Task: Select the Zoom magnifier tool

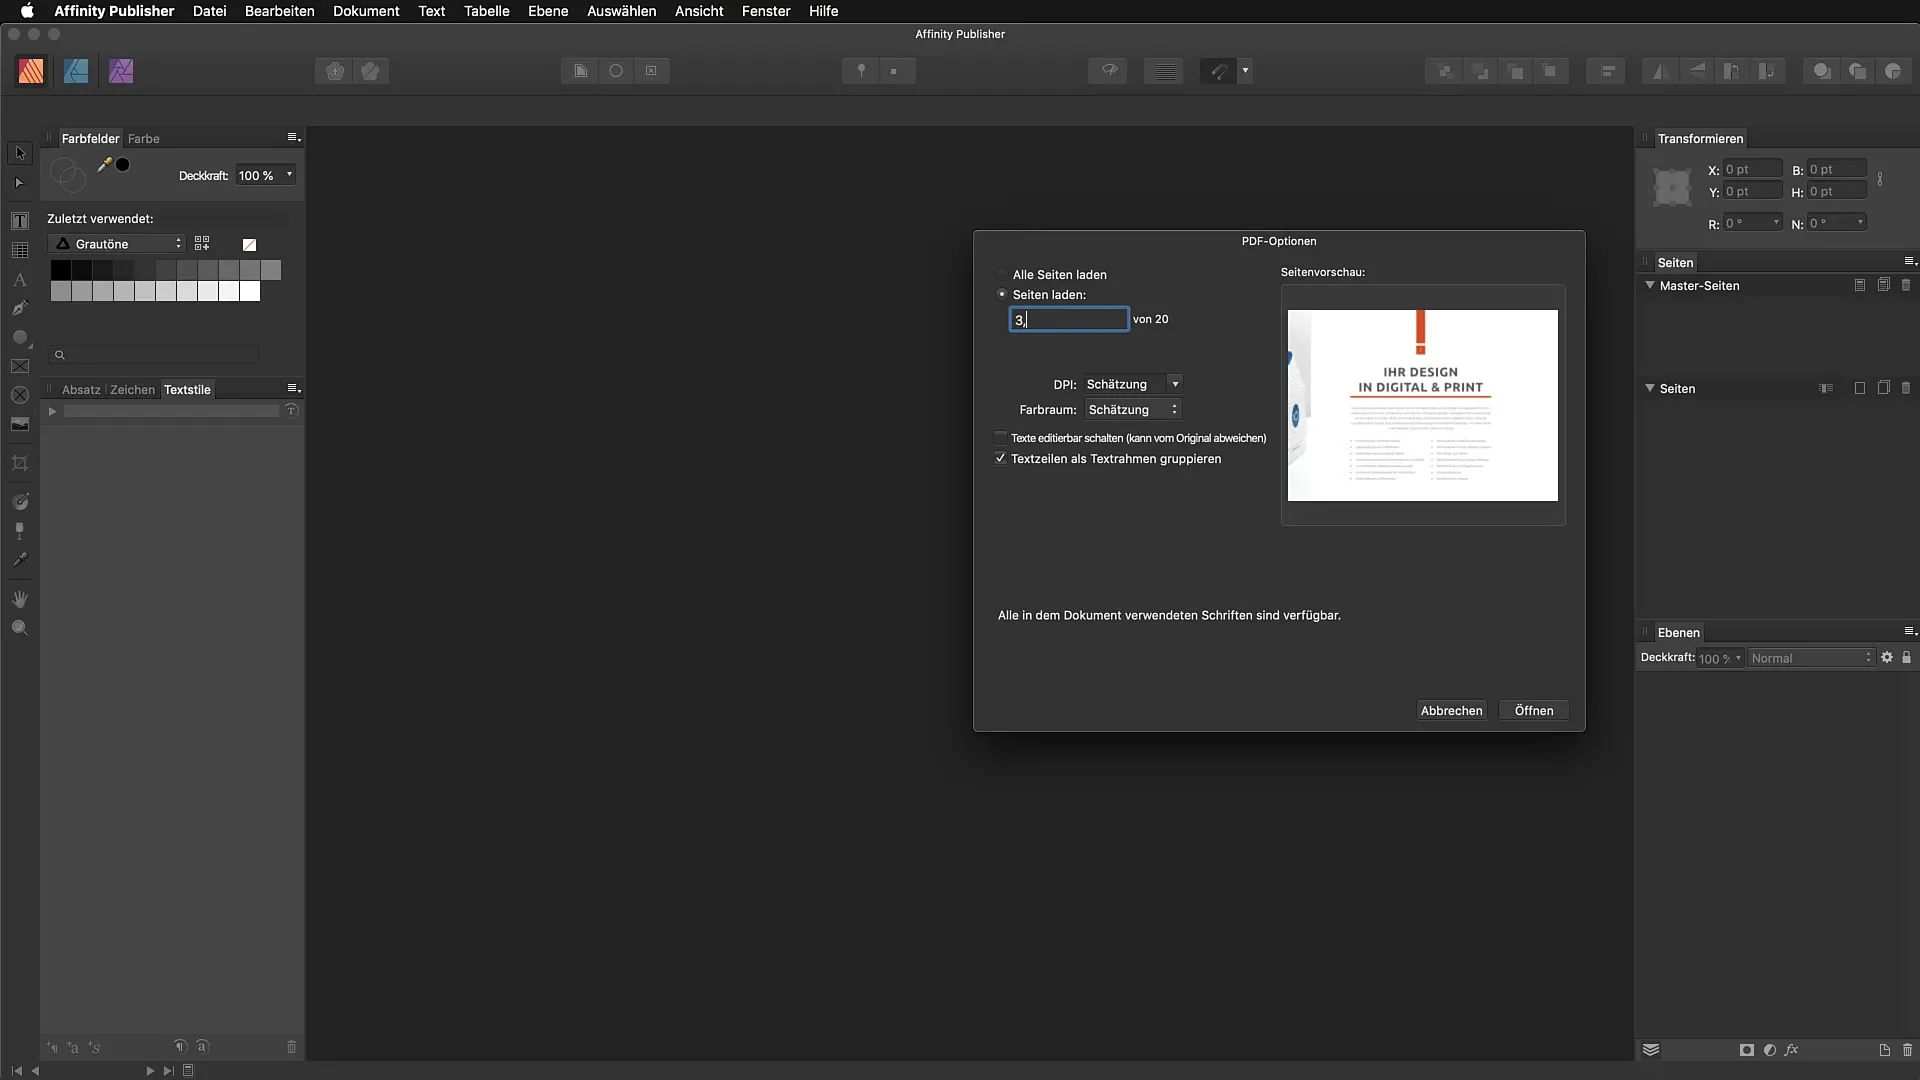Action: pos(20,628)
